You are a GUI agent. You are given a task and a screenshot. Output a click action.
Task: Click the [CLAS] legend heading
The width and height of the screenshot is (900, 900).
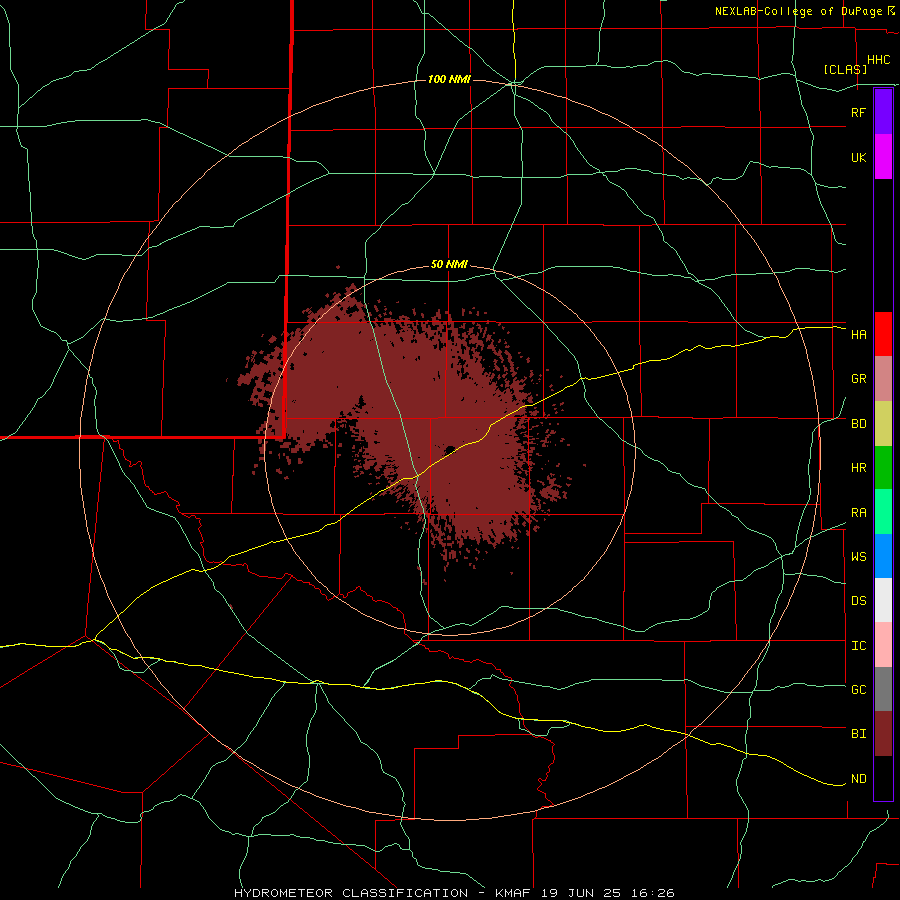pos(845,69)
